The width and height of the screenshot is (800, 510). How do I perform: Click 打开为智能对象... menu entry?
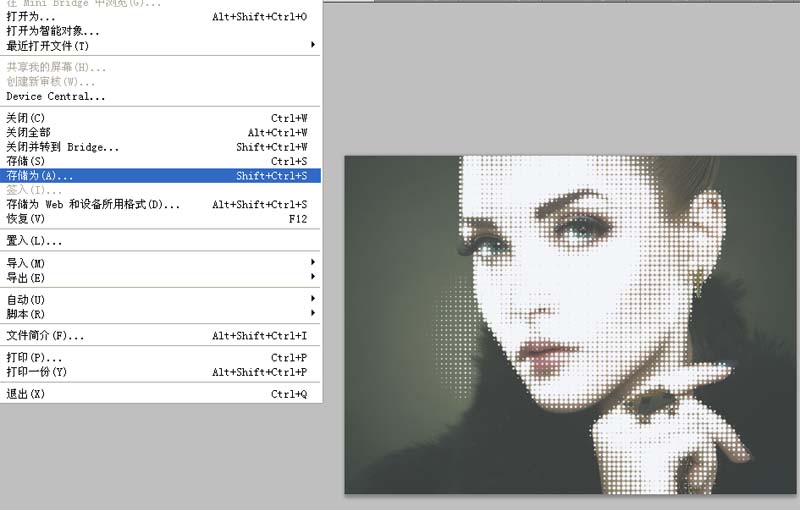[x=52, y=31]
